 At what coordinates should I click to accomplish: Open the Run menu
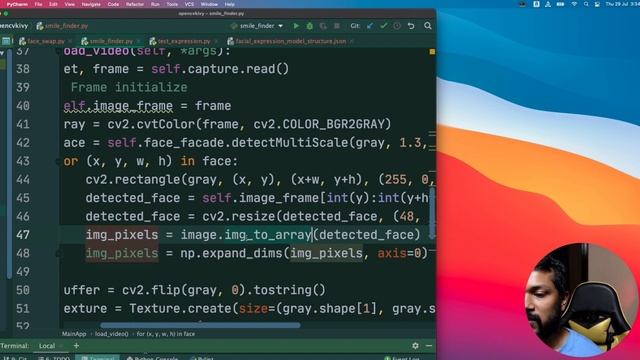tap(155, 4)
